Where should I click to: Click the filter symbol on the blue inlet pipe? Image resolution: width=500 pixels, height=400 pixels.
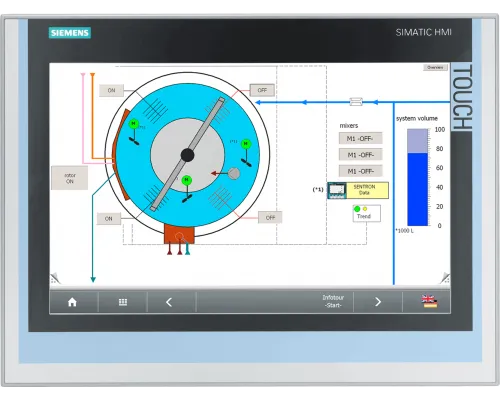click(356, 102)
